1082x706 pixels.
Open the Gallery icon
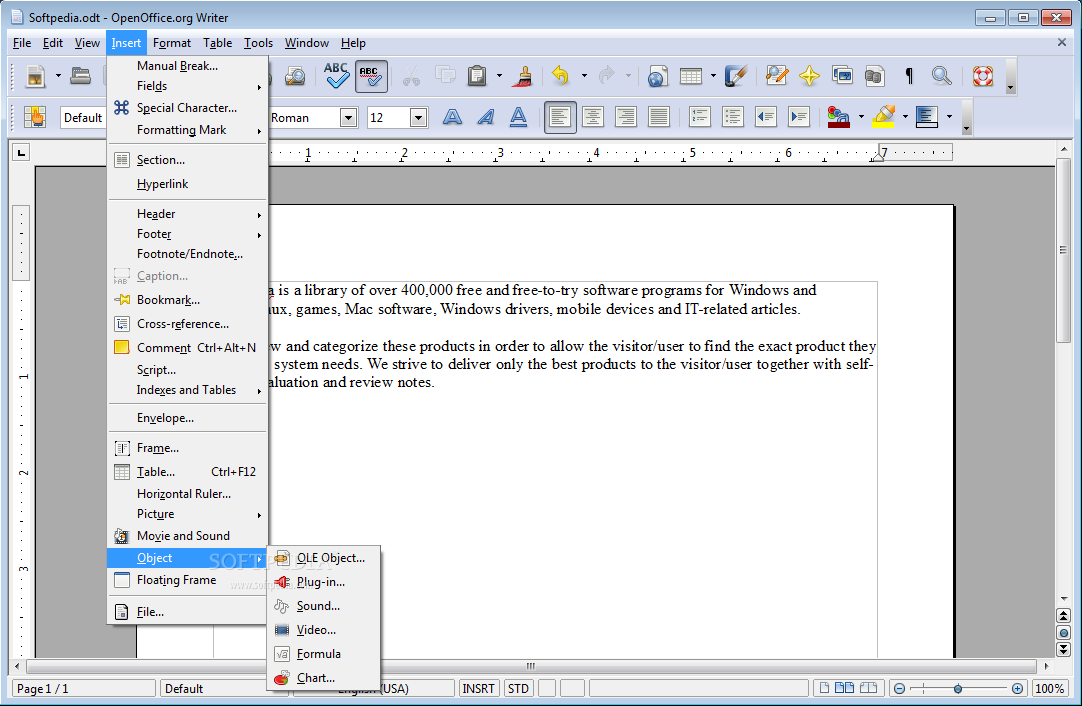843,75
